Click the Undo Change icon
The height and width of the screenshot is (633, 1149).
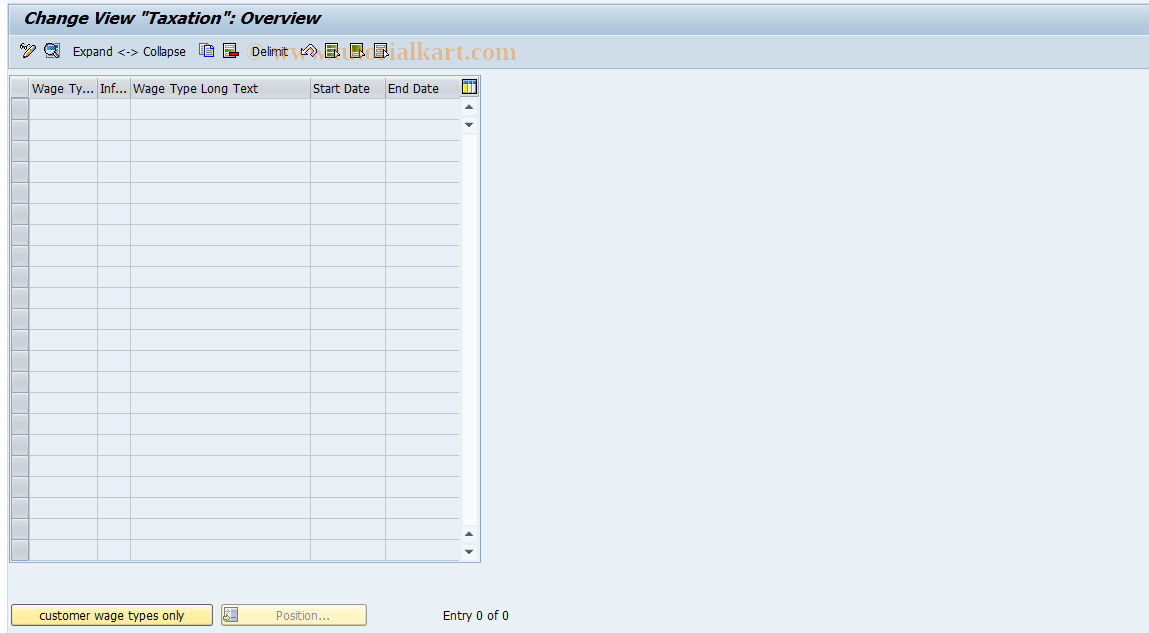click(309, 51)
